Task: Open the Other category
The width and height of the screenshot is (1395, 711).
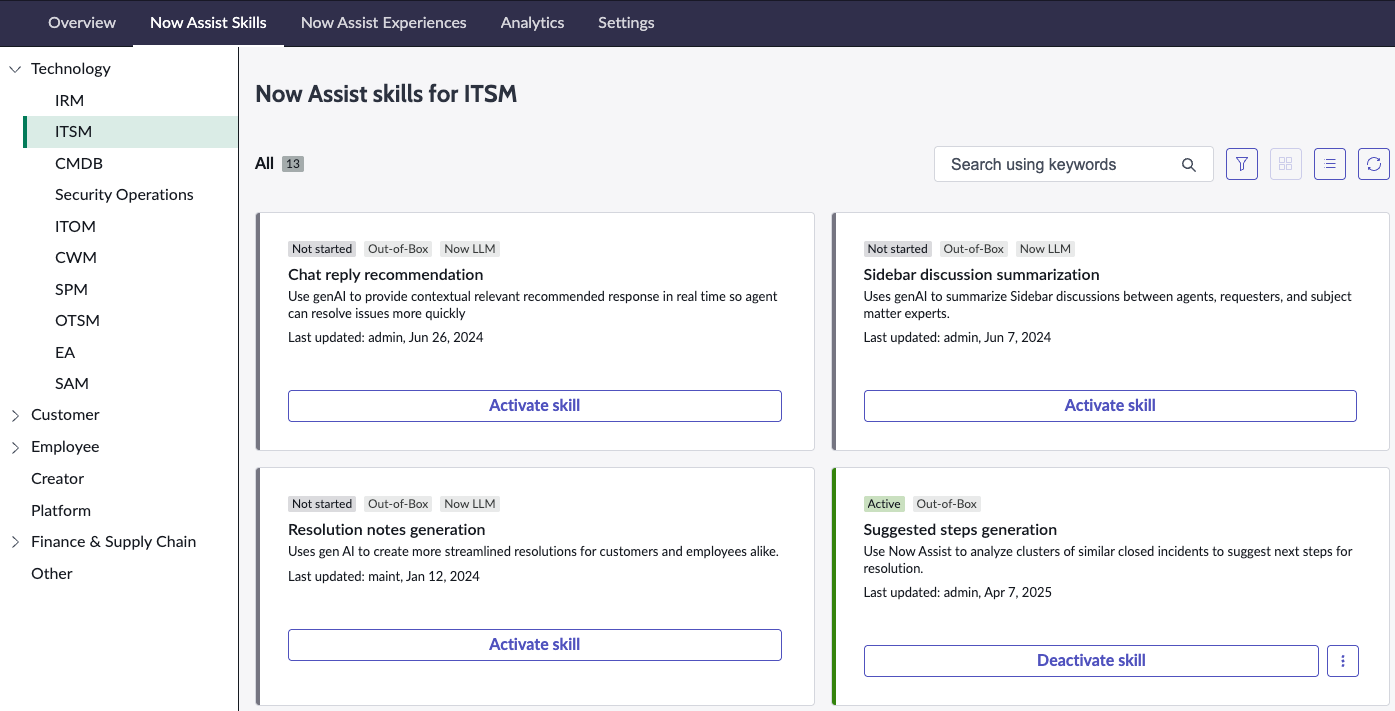Action: coord(52,574)
